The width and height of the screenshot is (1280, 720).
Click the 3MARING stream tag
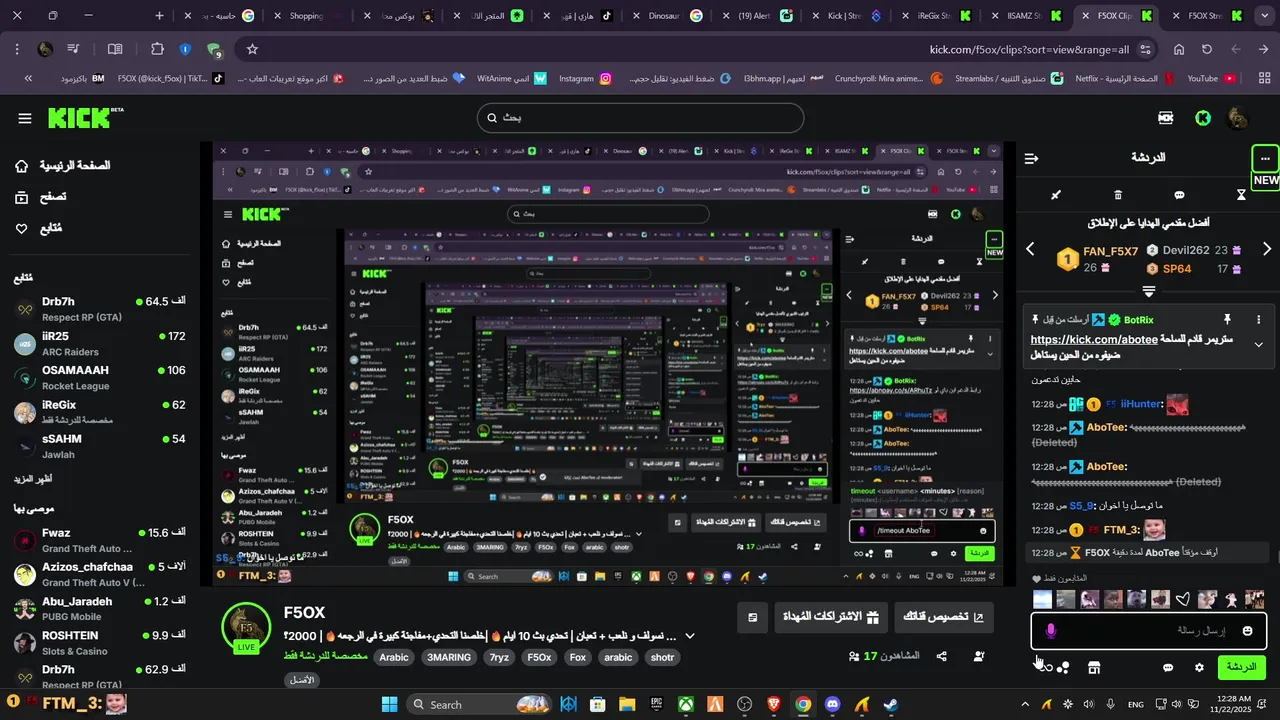click(x=449, y=657)
